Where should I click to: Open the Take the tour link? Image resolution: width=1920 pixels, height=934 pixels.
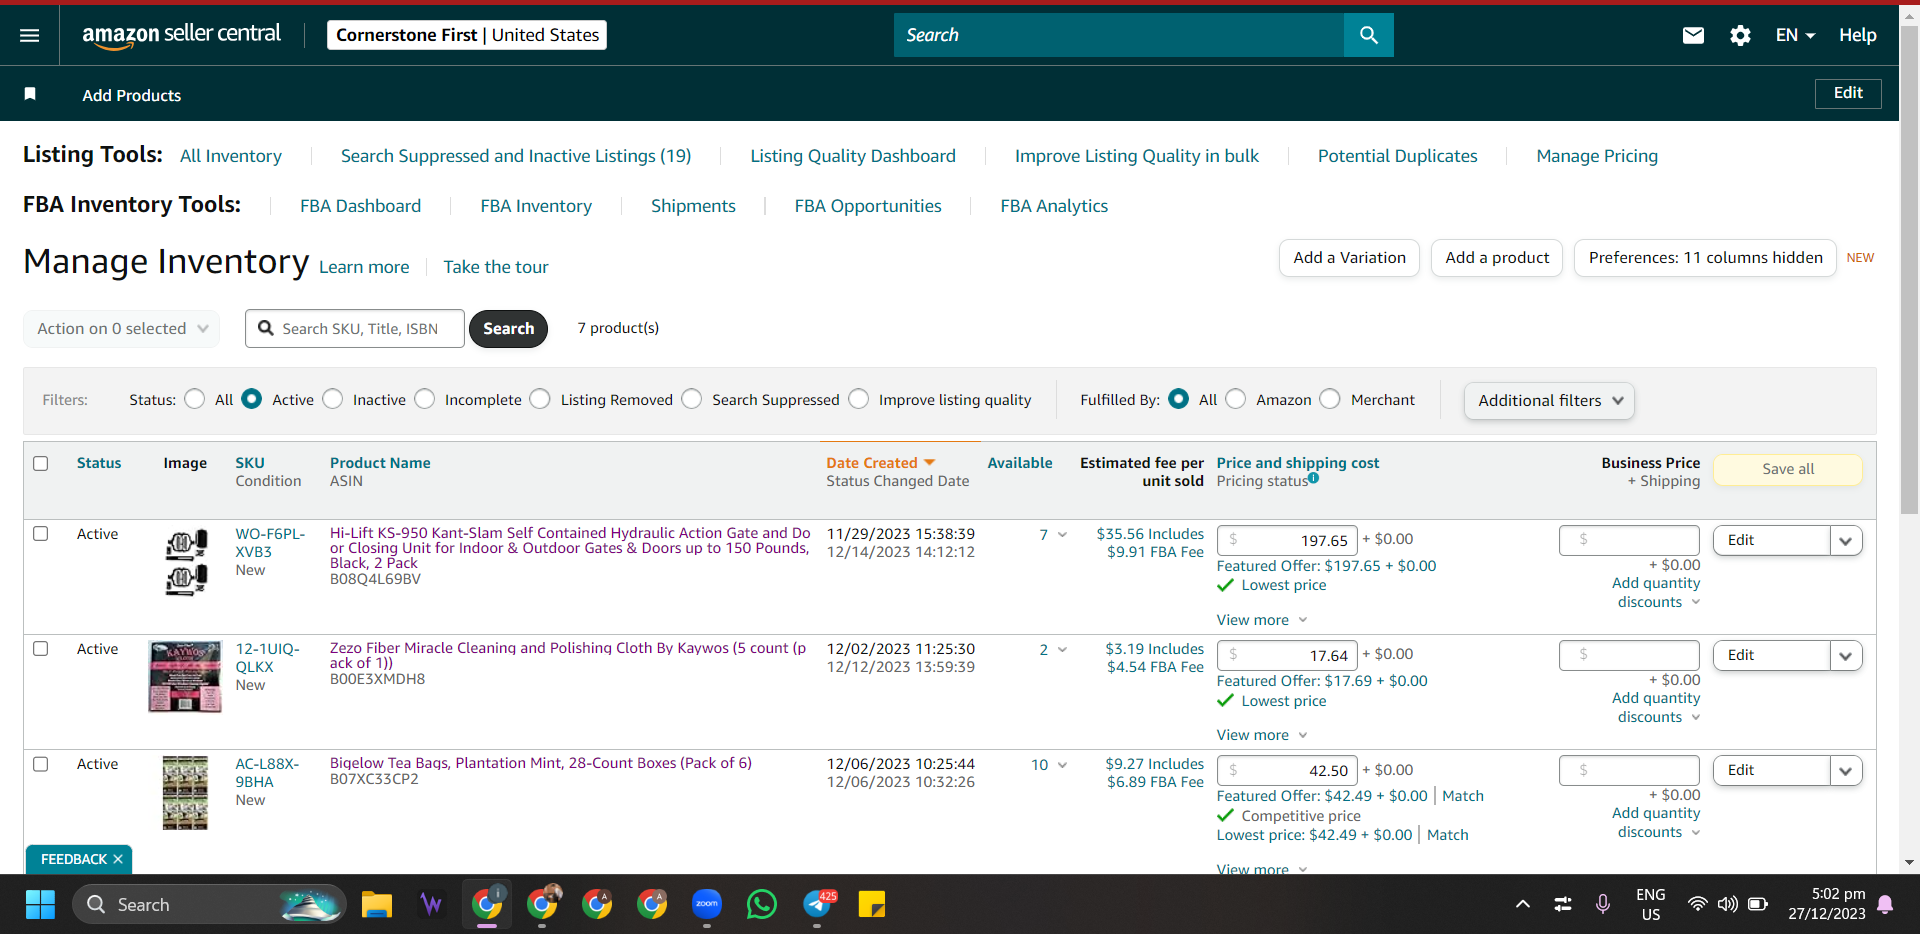(496, 267)
